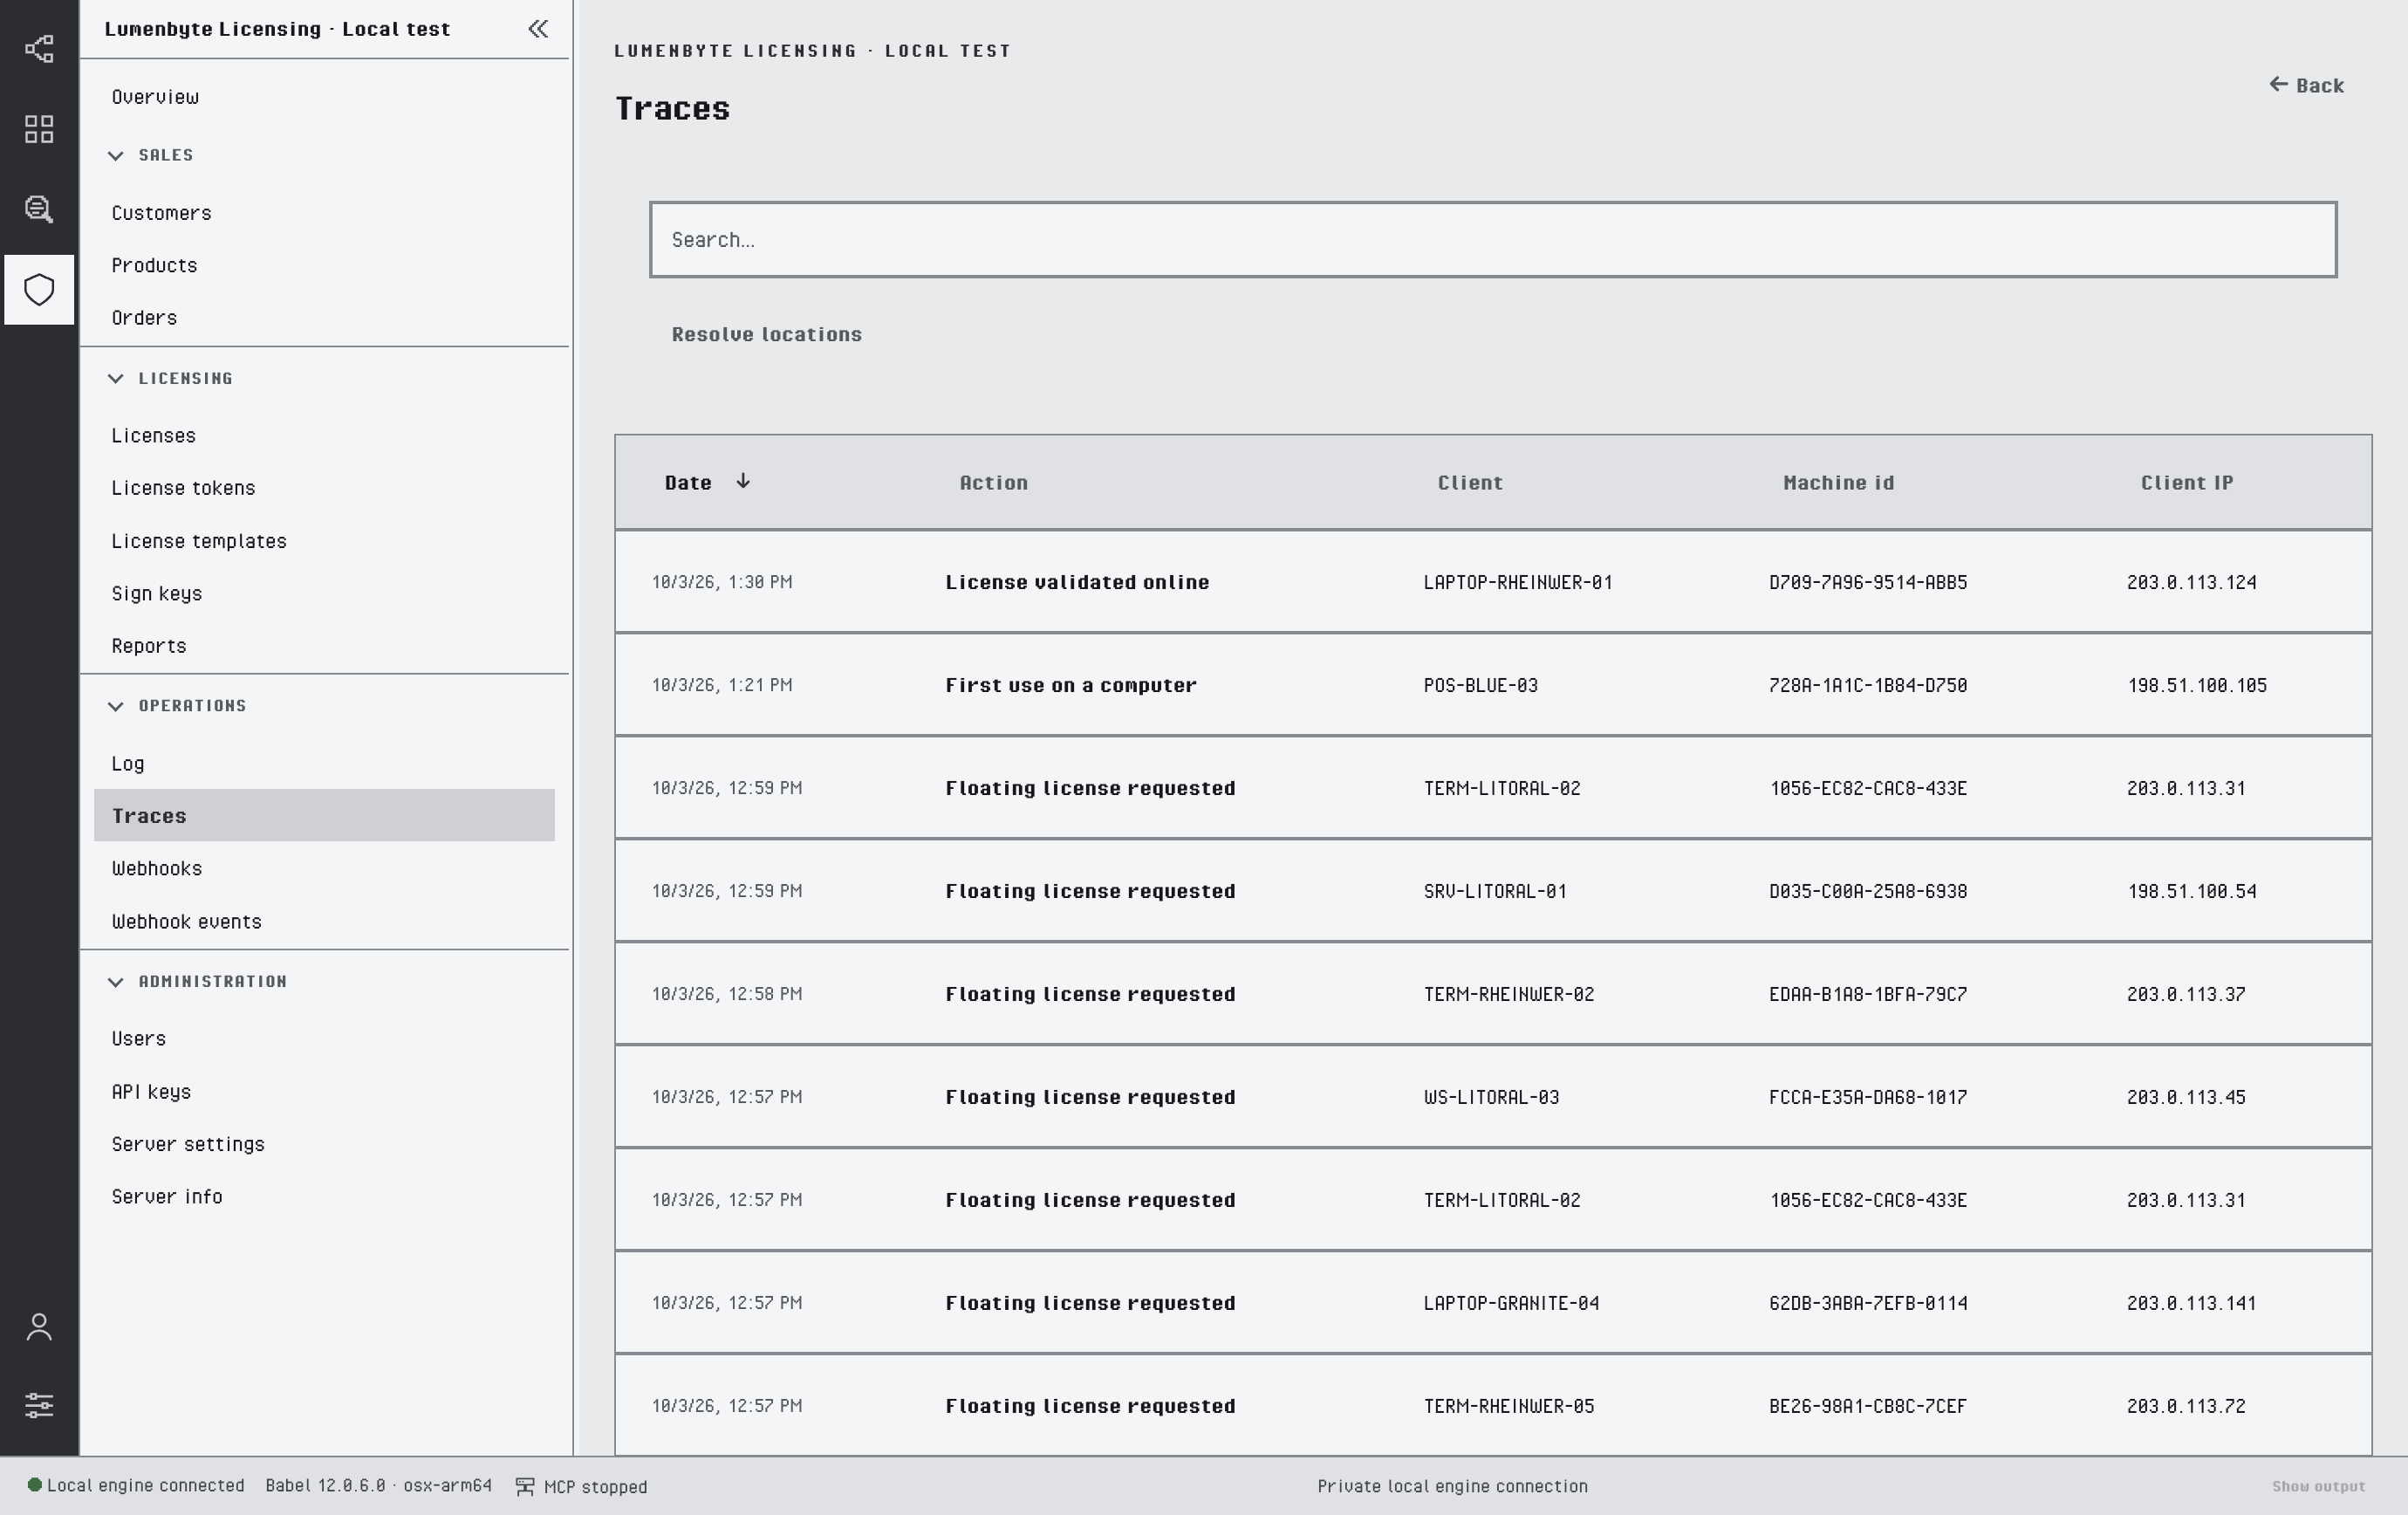Click Show output in status bar
Image resolution: width=2408 pixels, height=1515 pixels.
coord(2318,1487)
